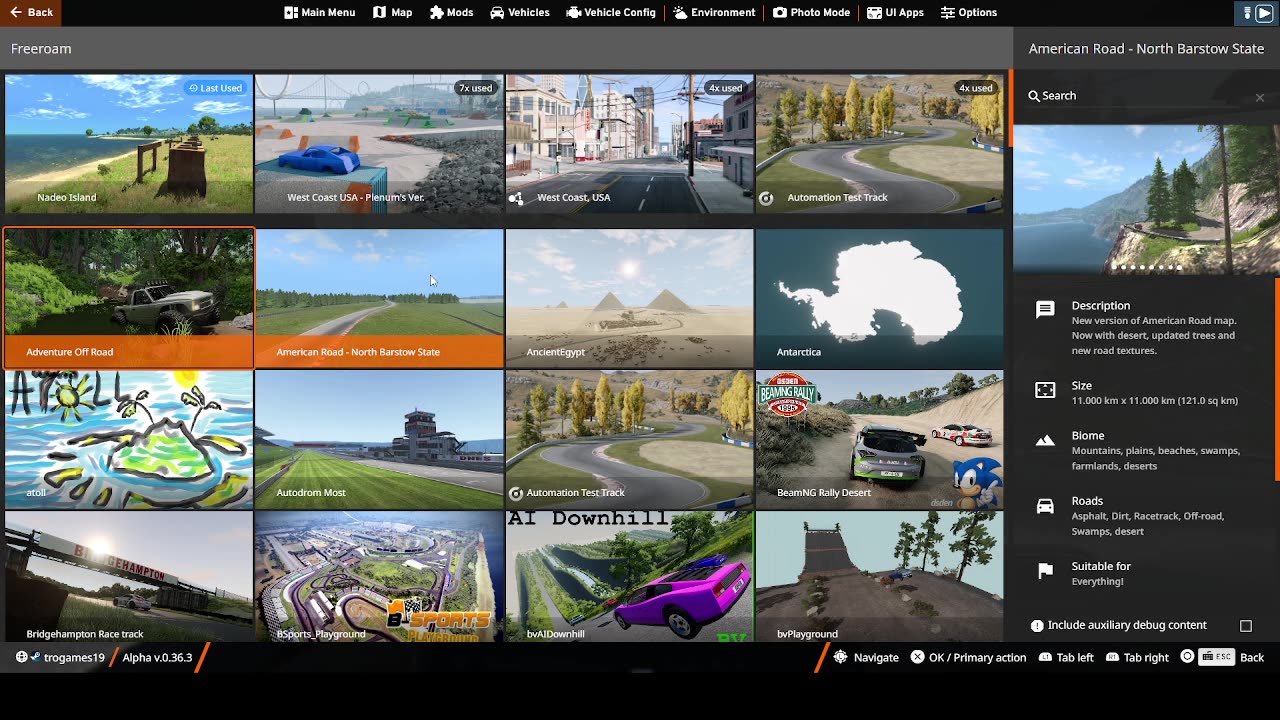Click the play icon in top-right corner
Viewport: 1280px width, 720px height.
pos(1265,13)
